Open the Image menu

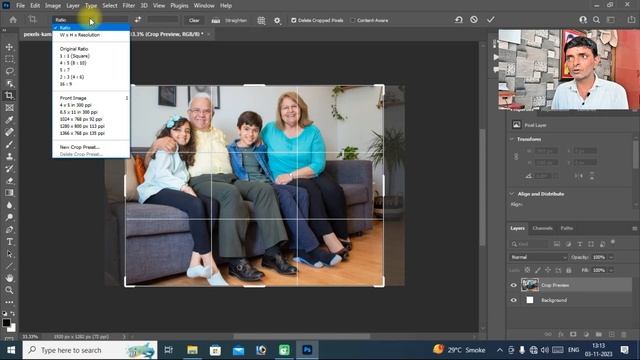pos(53,6)
